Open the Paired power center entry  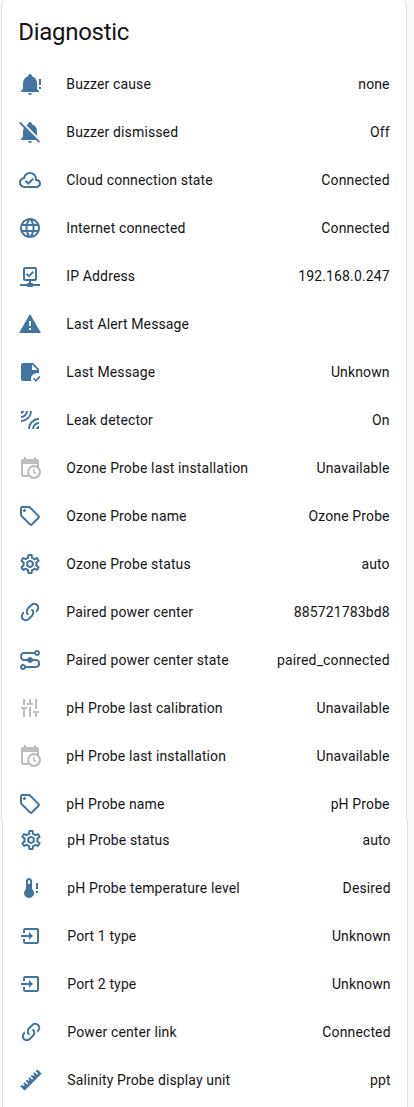point(204,612)
